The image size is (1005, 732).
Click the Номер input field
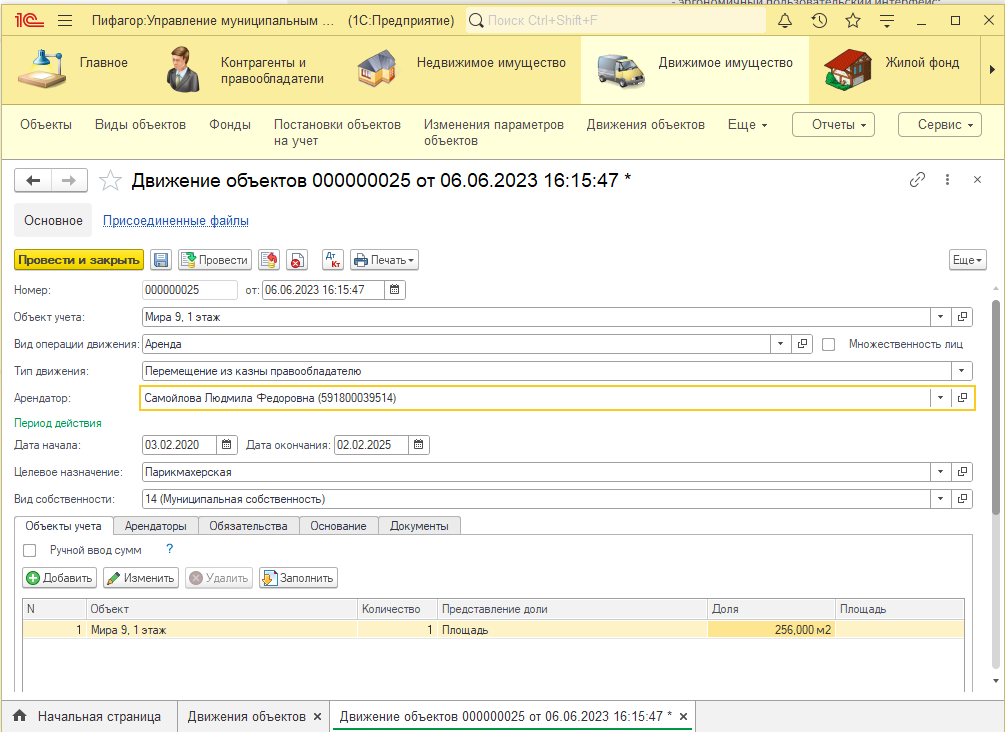pyautogui.click(x=190, y=290)
